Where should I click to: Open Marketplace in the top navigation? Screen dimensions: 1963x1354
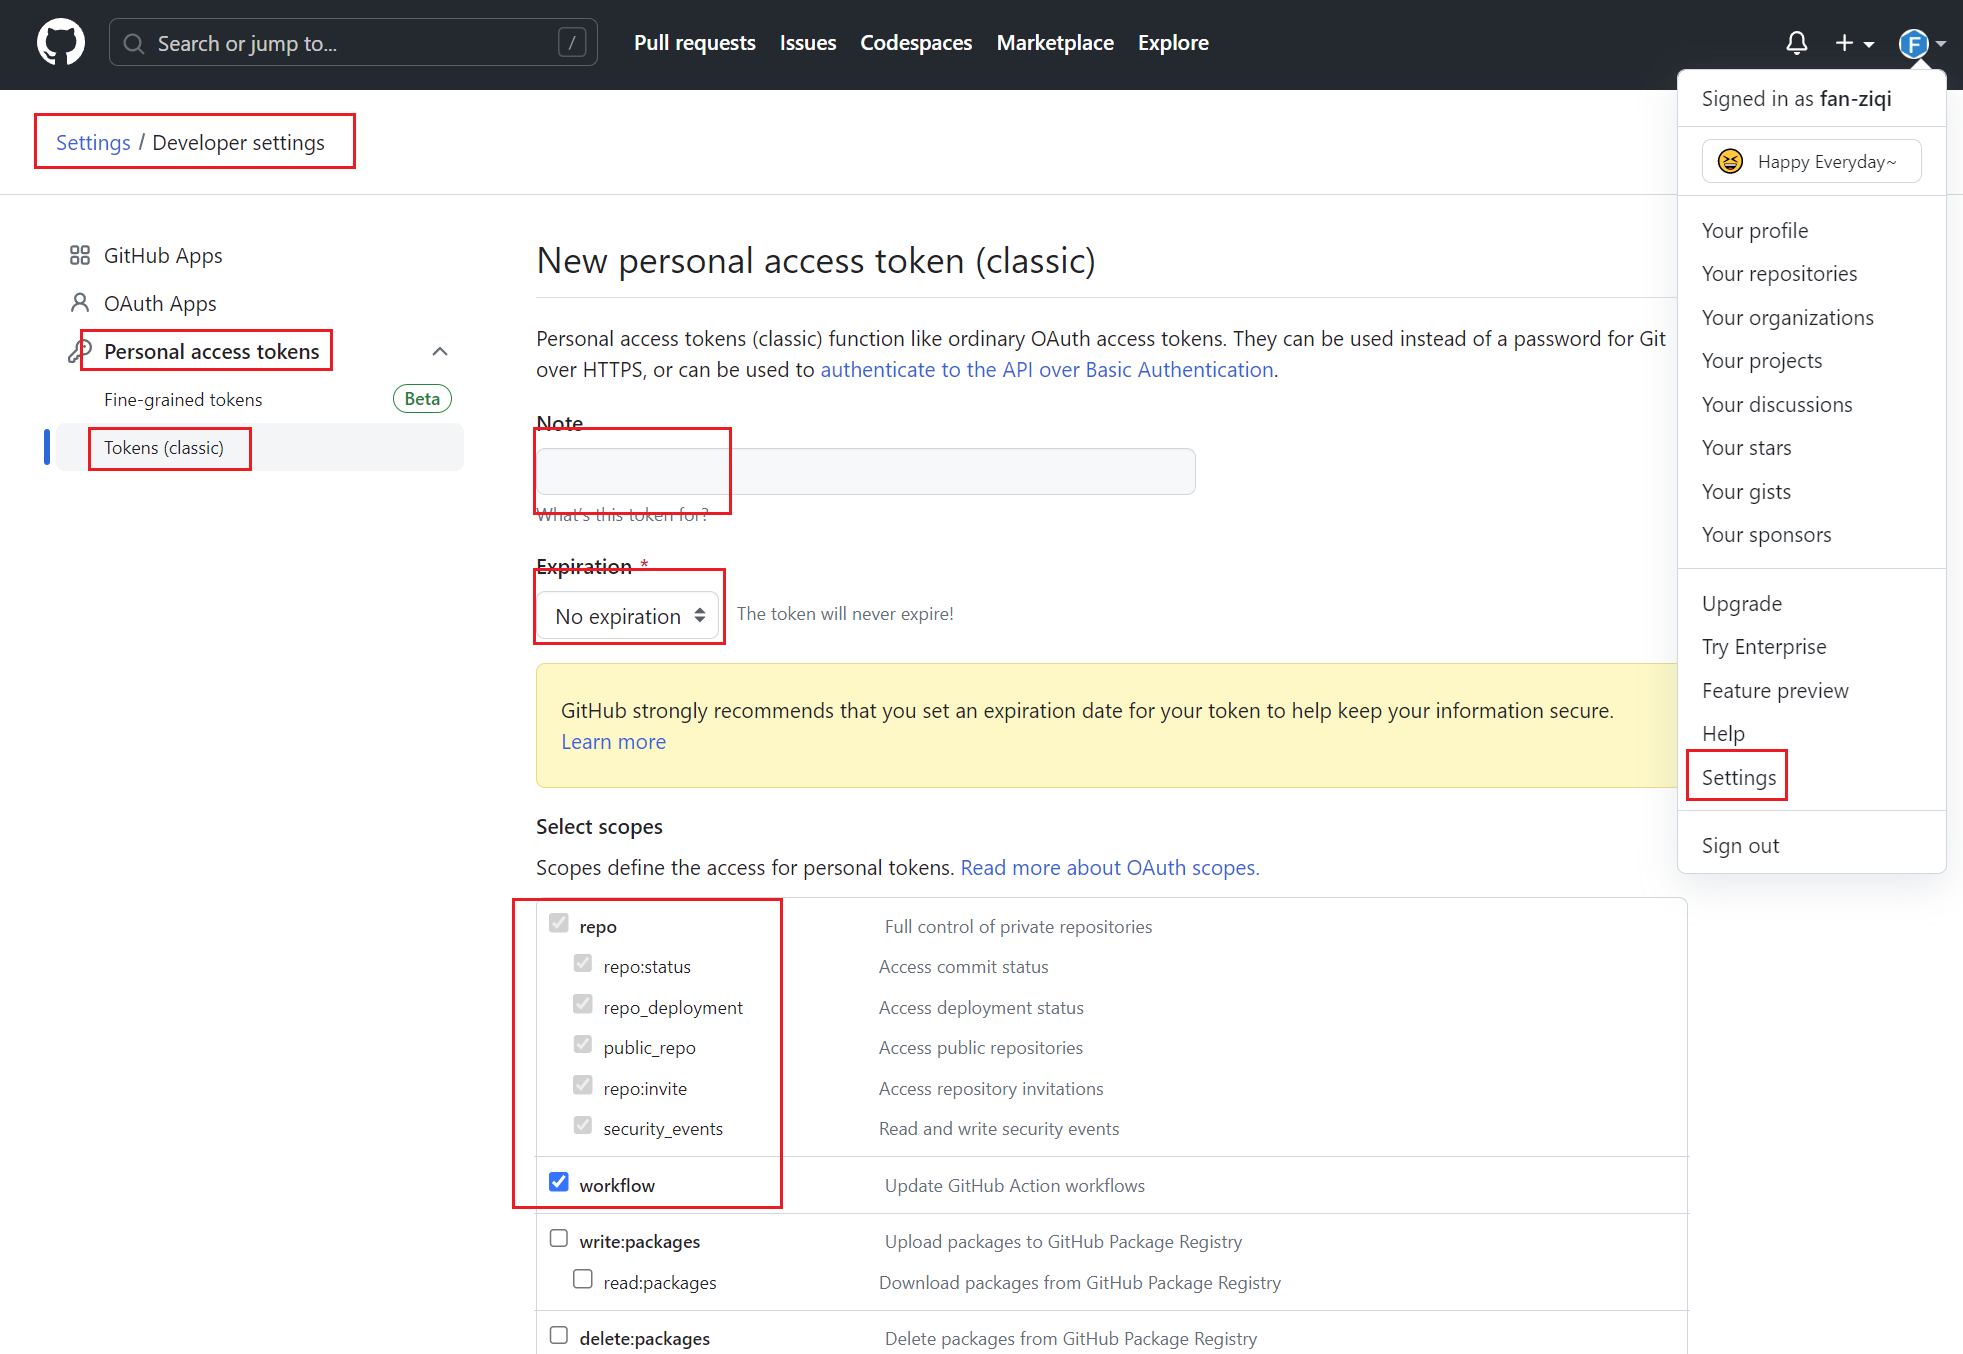pyautogui.click(x=1055, y=43)
